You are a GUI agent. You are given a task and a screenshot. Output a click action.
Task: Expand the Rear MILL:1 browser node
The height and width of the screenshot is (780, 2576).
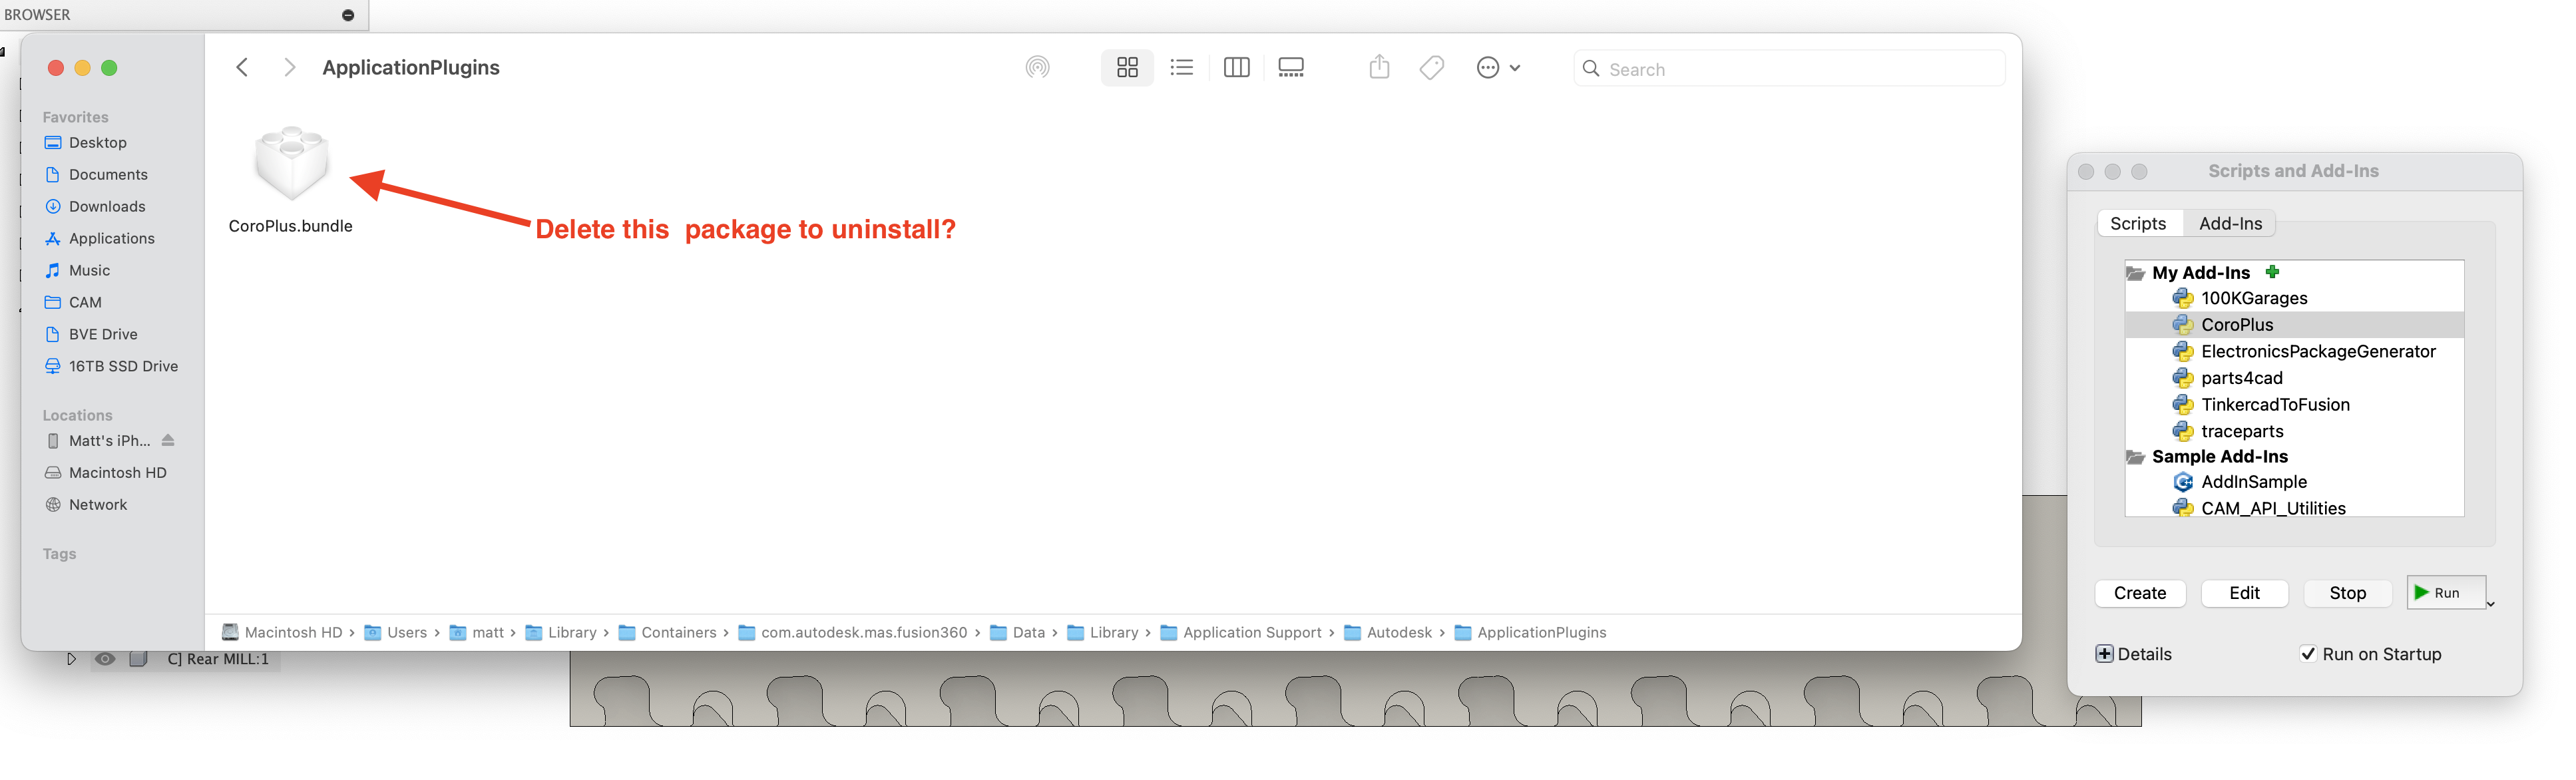tap(71, 659)
